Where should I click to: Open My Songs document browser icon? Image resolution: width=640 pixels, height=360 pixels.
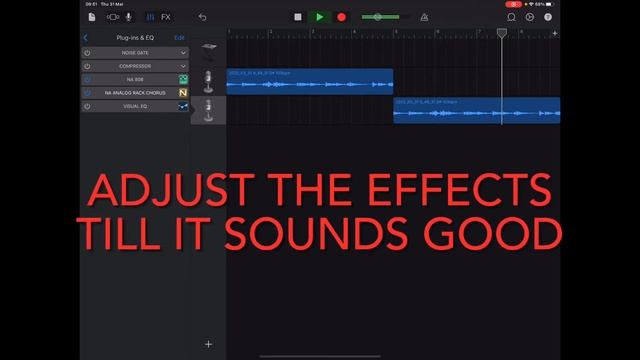tap(92, 17)
